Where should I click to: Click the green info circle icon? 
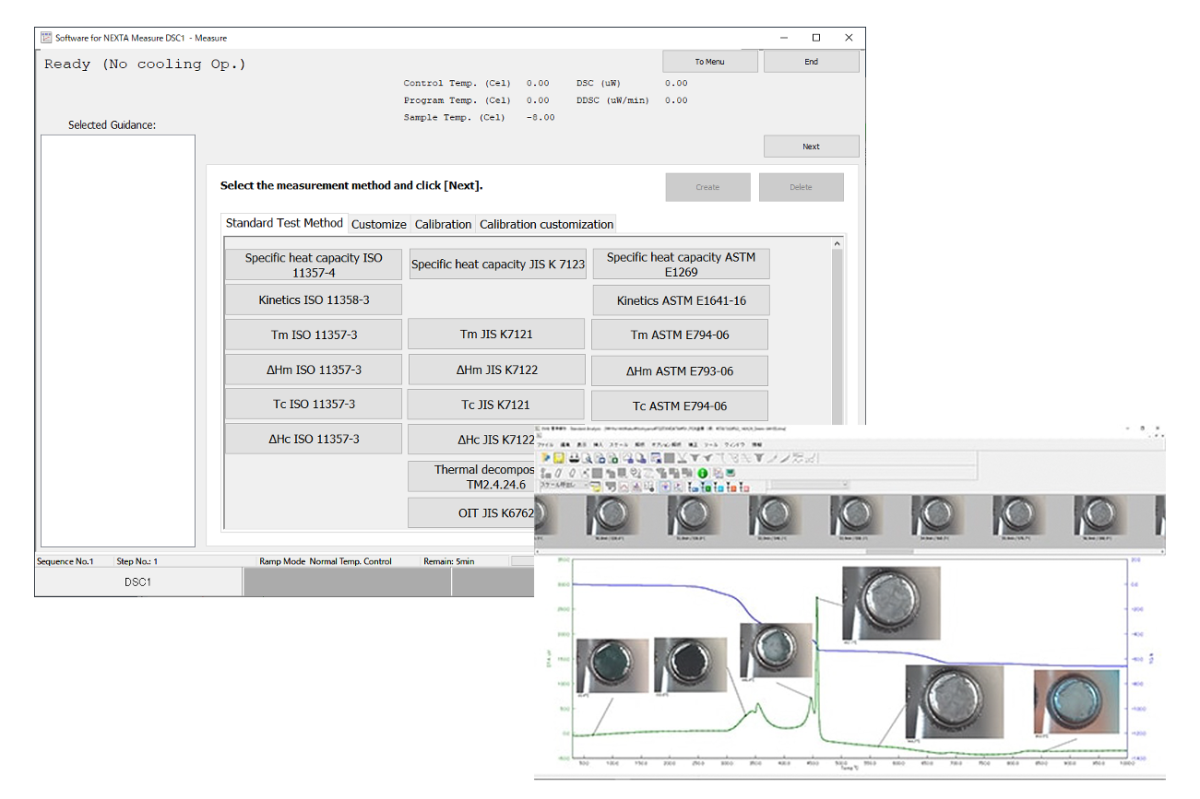click(704, 472)
